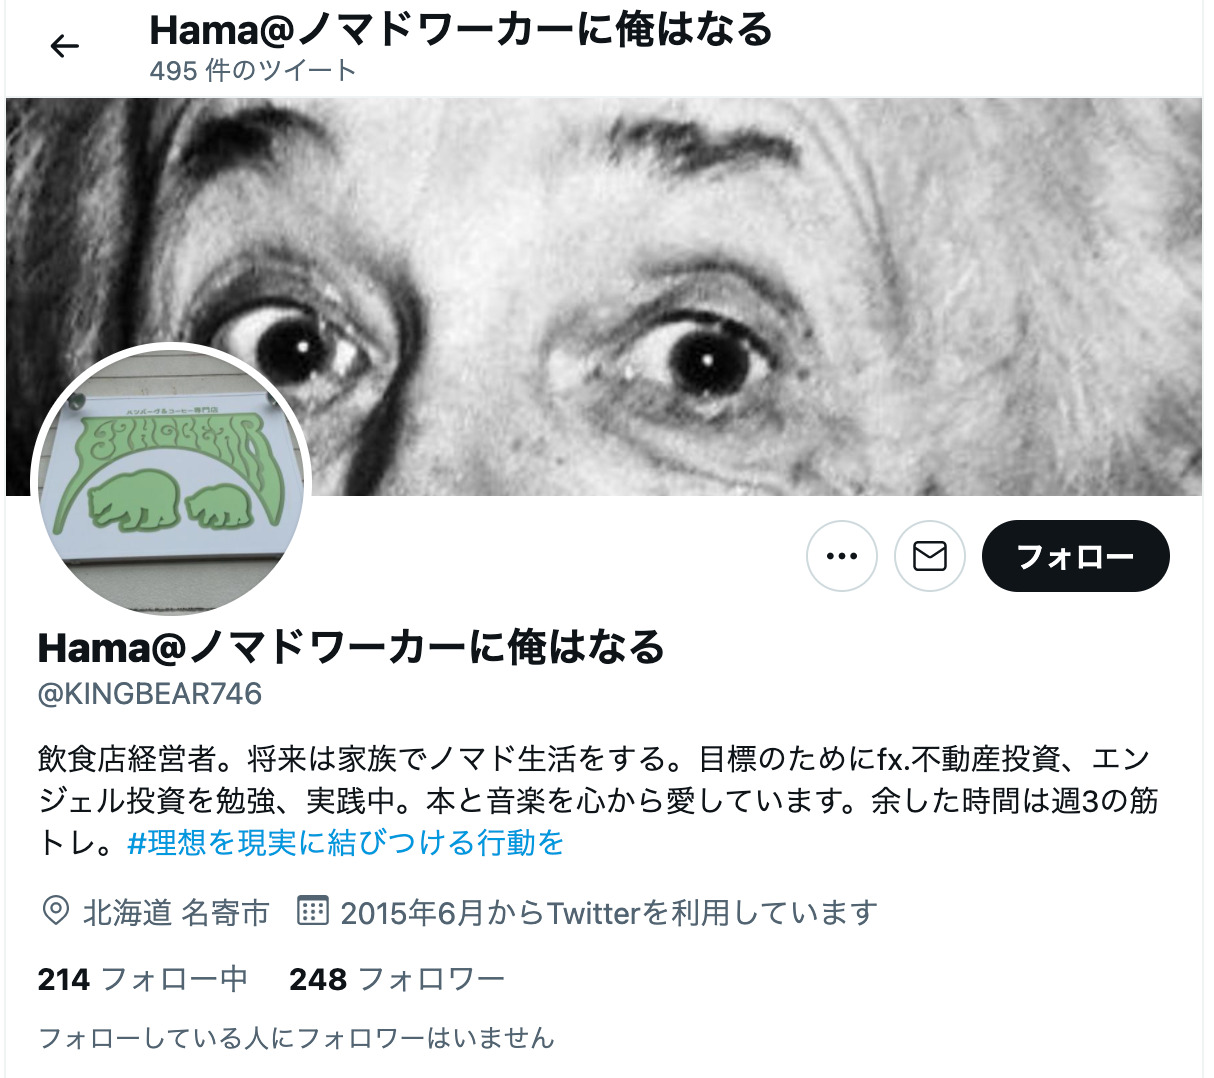Click the calendar joined-date icon
1214x1078 pixels.
tap(313, 911)
